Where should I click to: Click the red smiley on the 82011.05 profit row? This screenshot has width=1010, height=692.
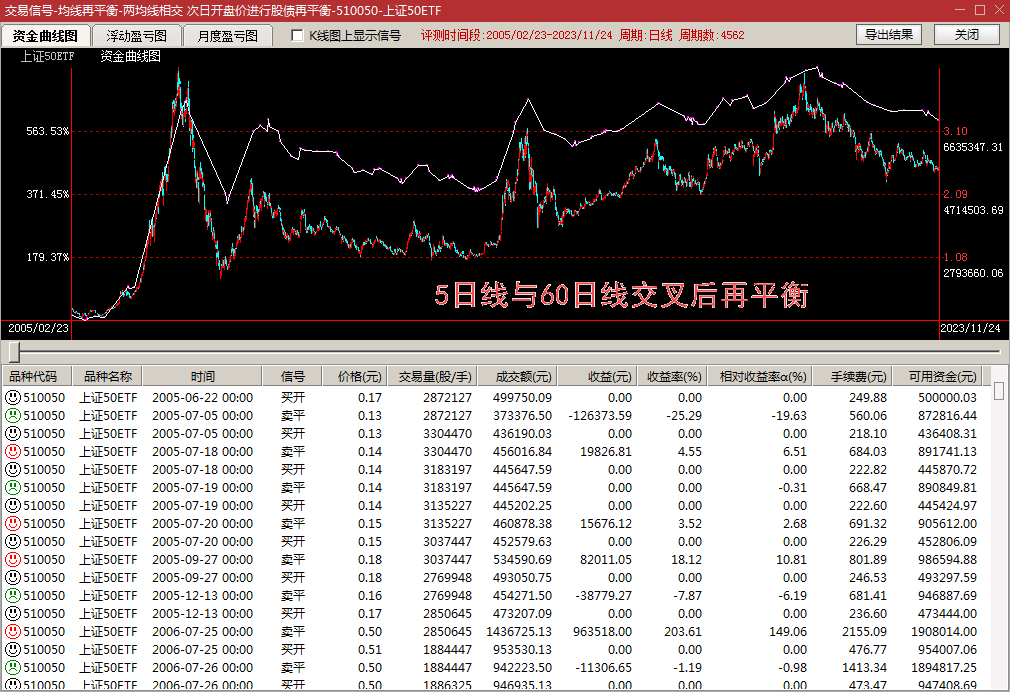click(13, 559)
